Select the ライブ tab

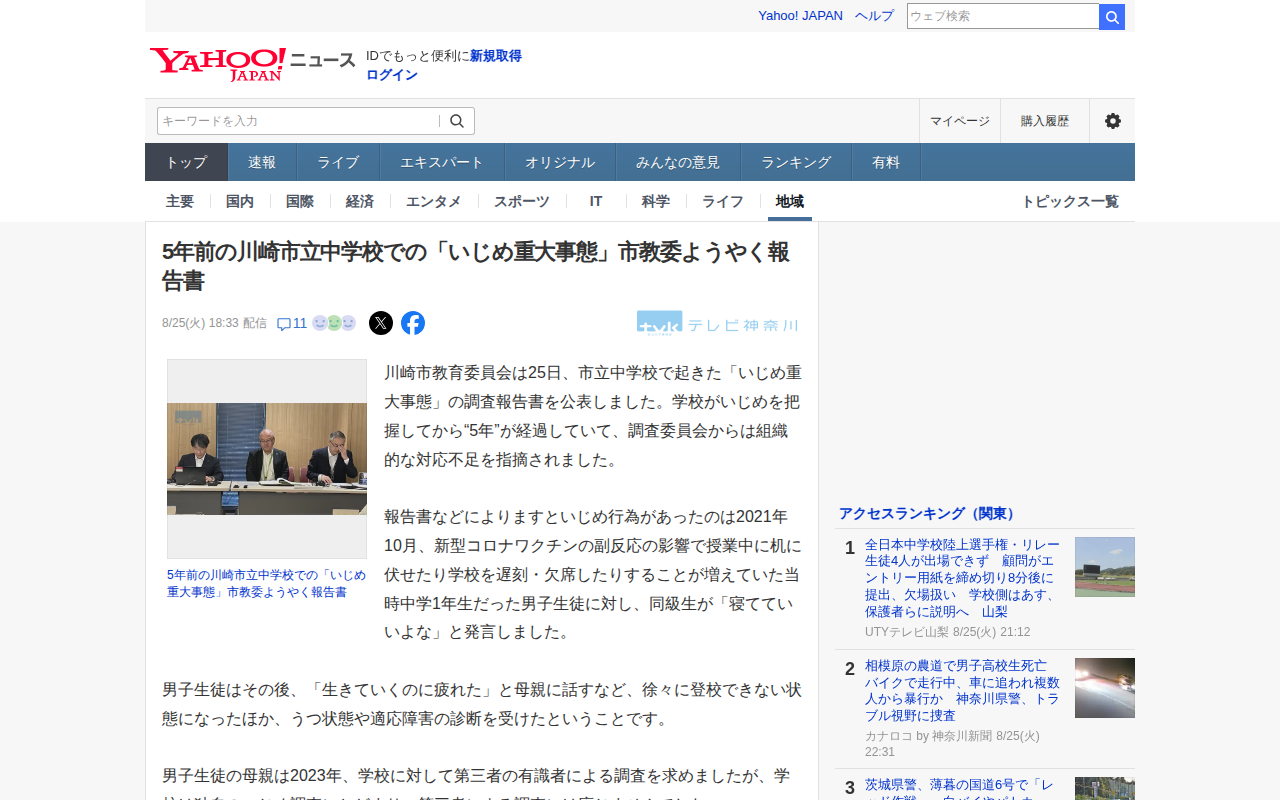click(x=338, y=162)
